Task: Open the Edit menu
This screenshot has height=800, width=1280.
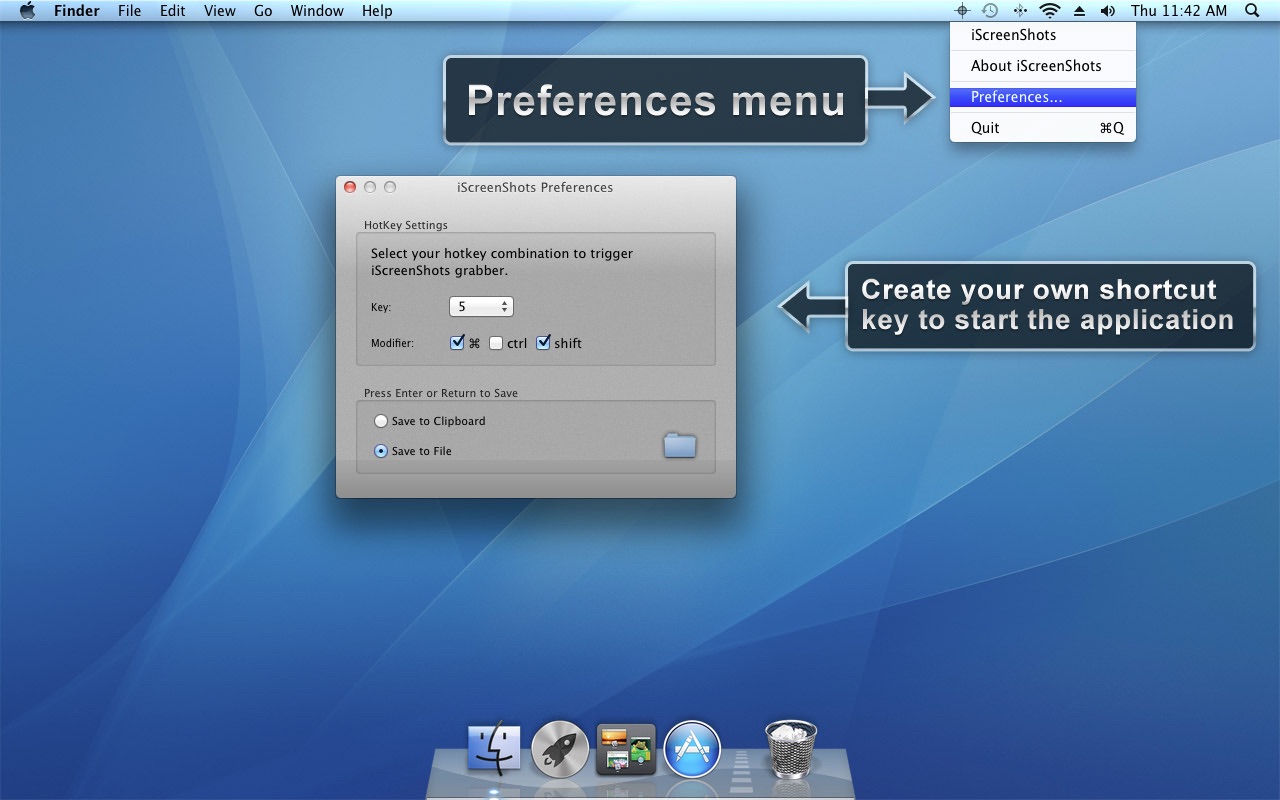Action: [173, 11]
